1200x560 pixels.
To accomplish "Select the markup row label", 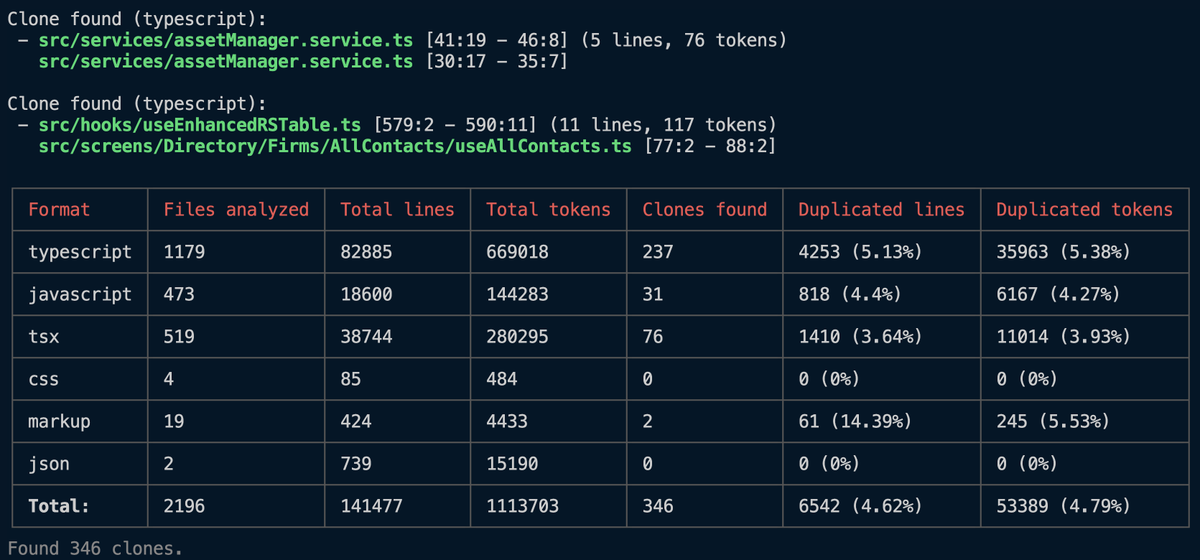I will (59, 421).
